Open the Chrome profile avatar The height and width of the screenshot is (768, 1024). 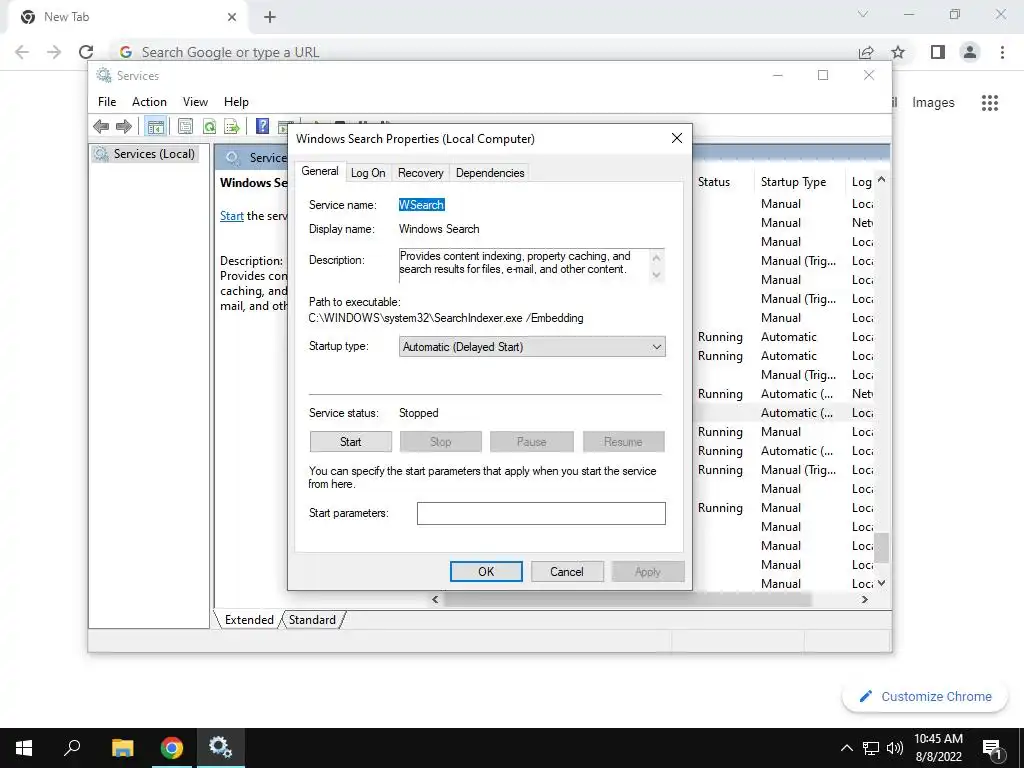(x=970, y=52)
